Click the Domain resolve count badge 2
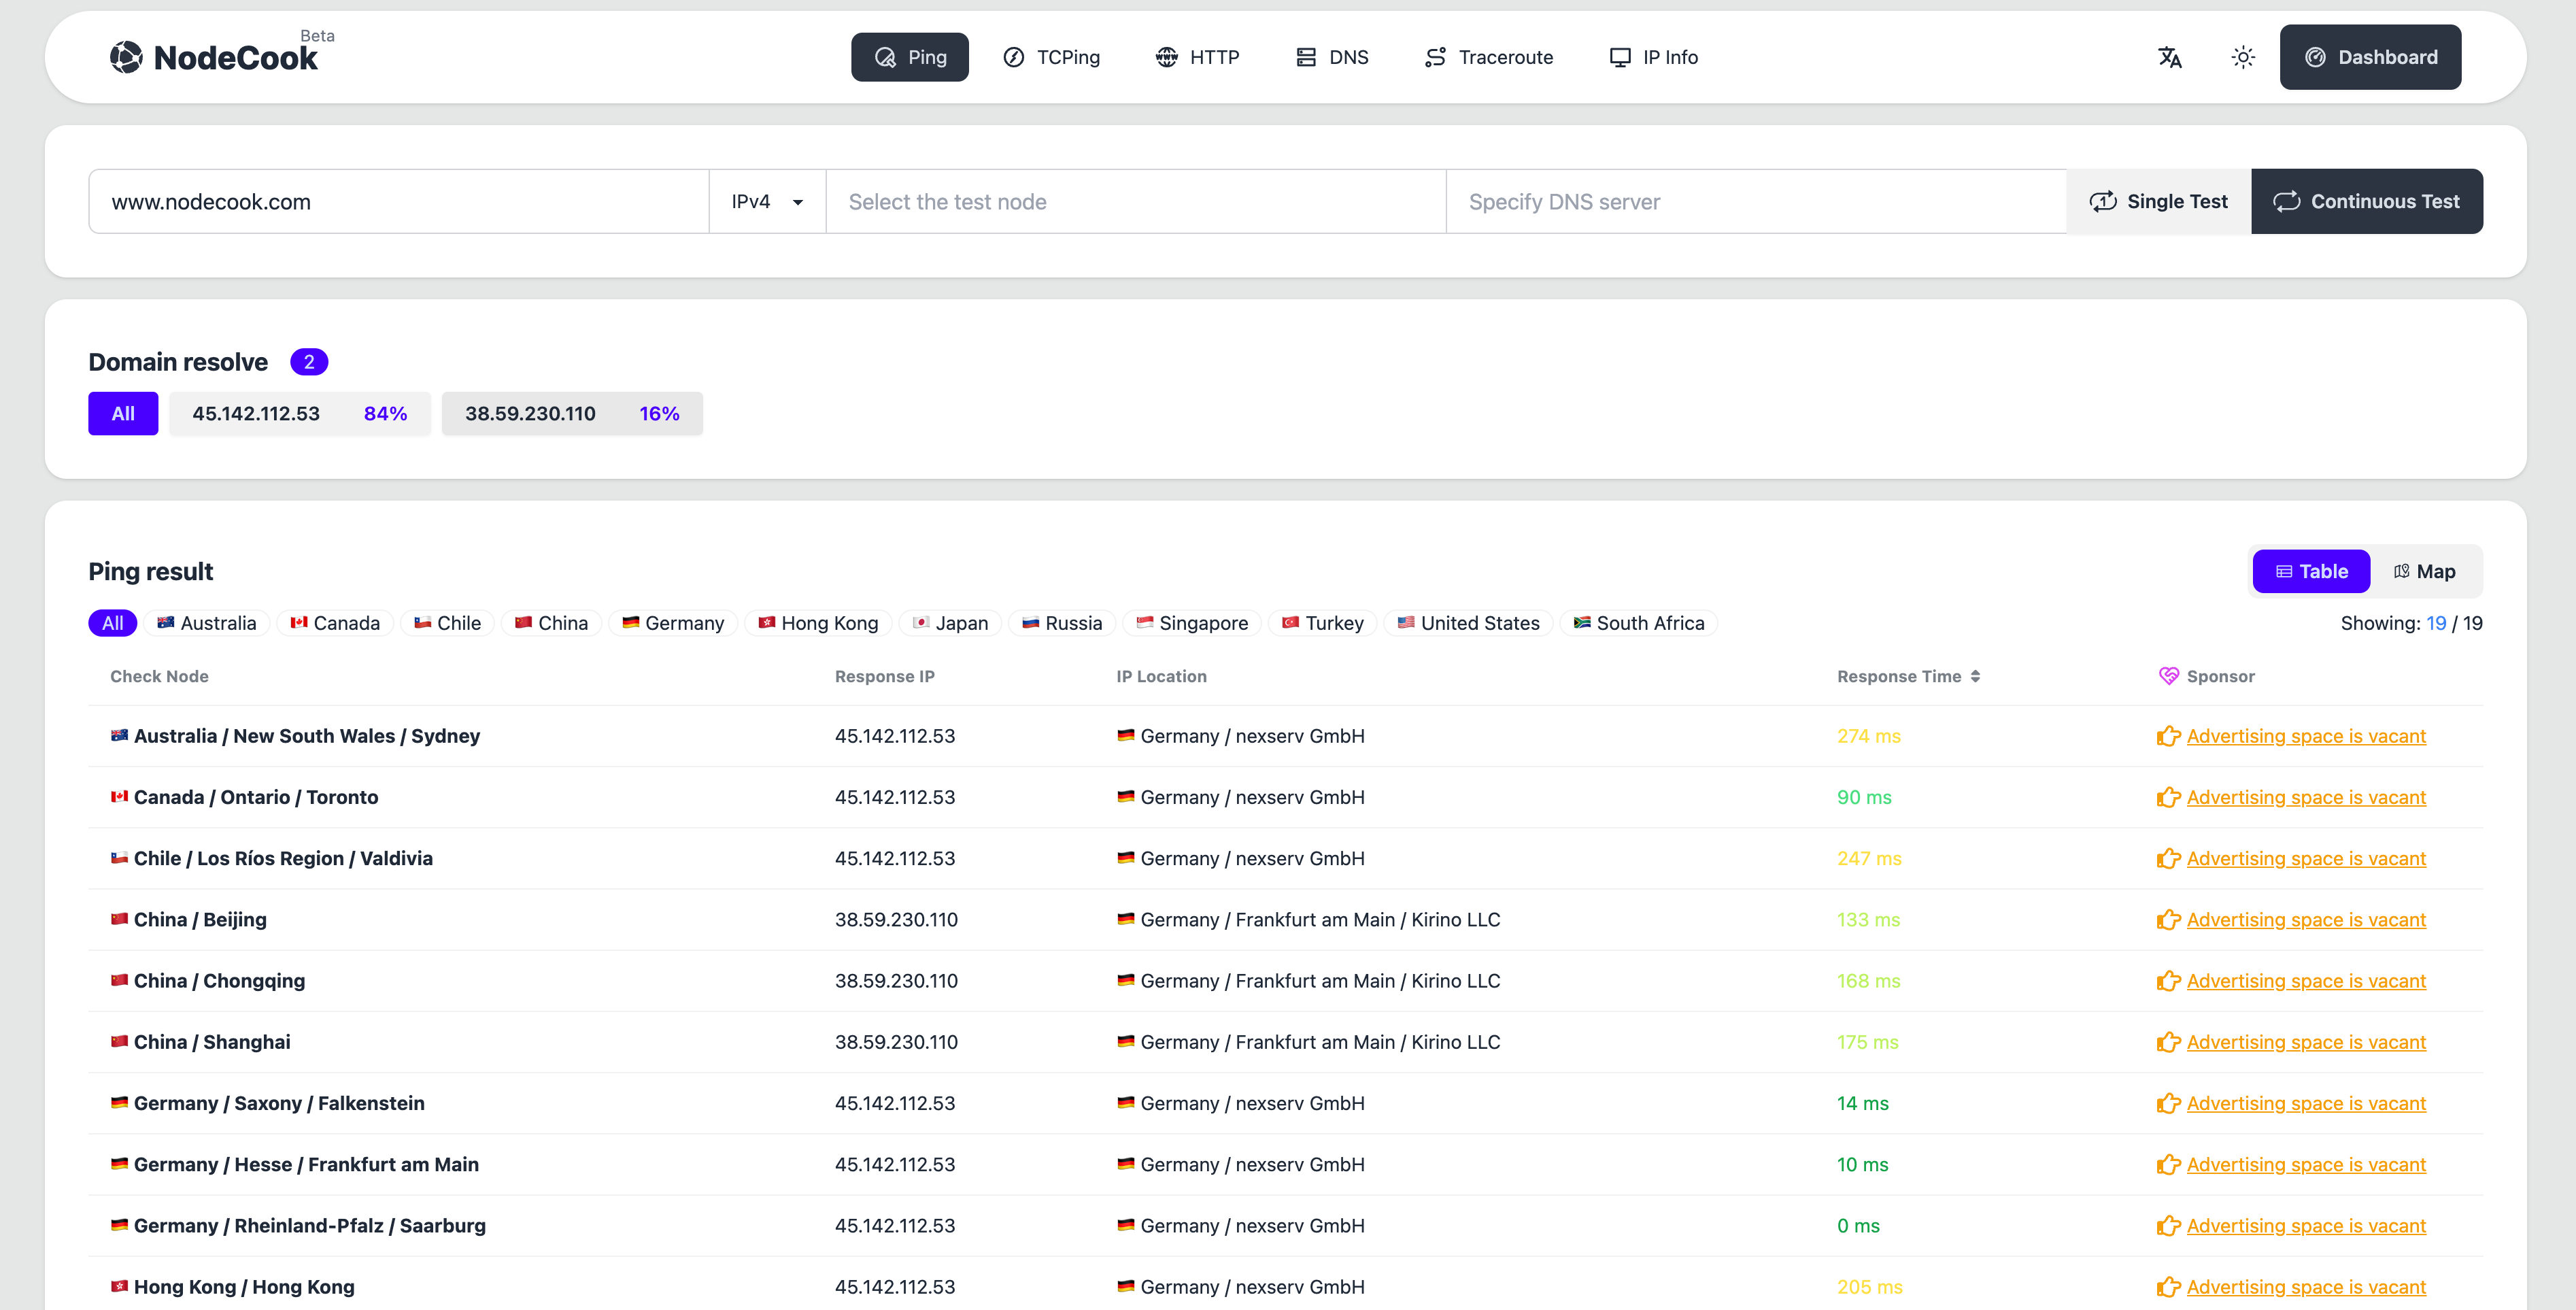 [309, 362]
